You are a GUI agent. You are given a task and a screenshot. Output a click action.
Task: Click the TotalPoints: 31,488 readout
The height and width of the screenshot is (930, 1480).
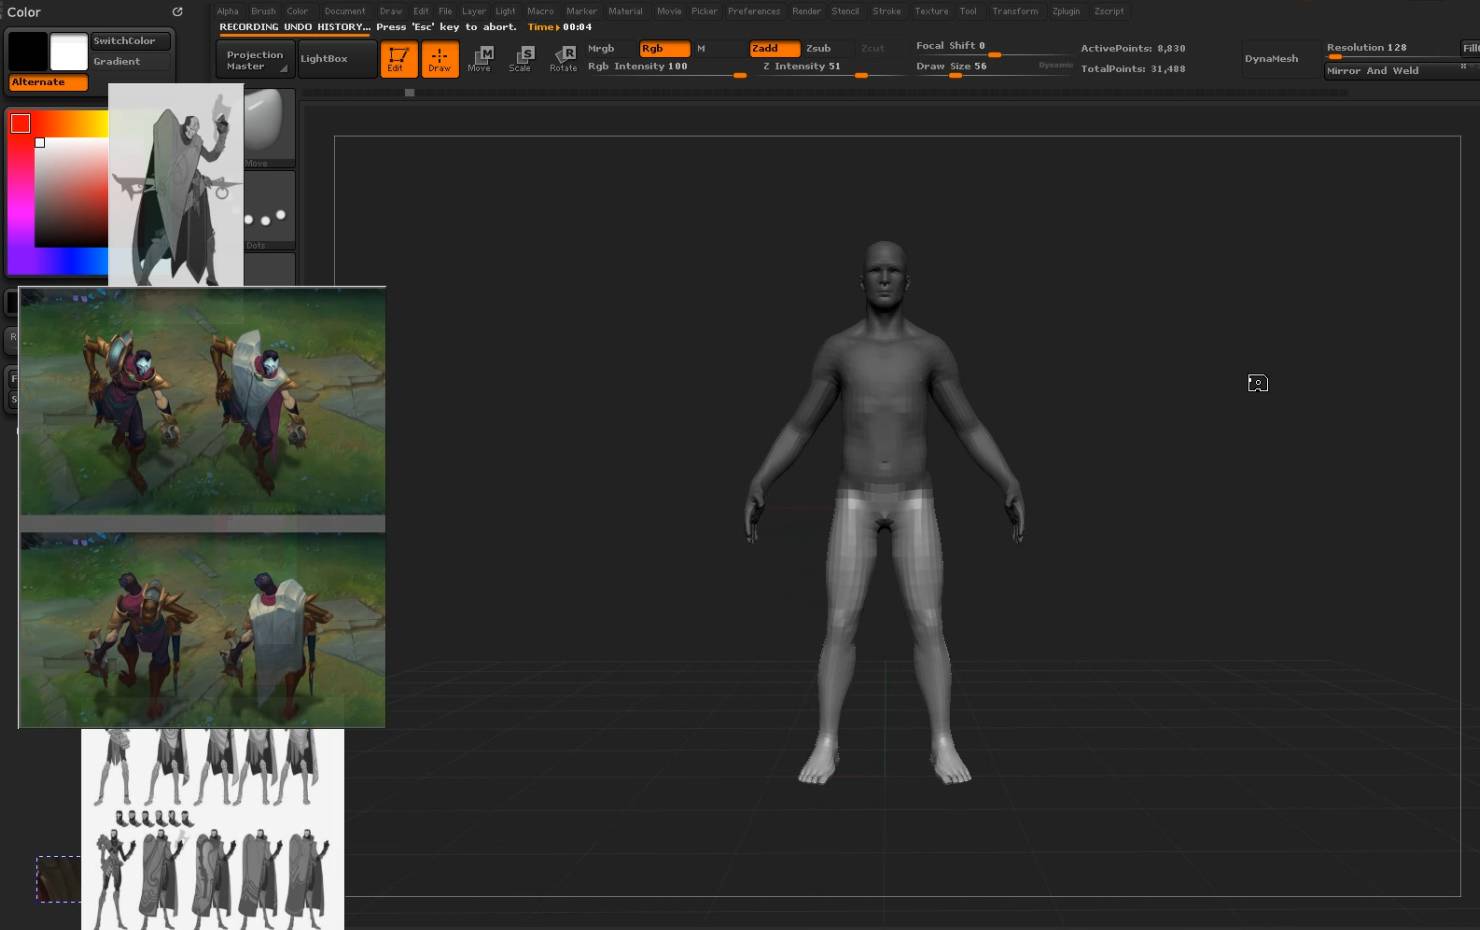point(1133,69)
